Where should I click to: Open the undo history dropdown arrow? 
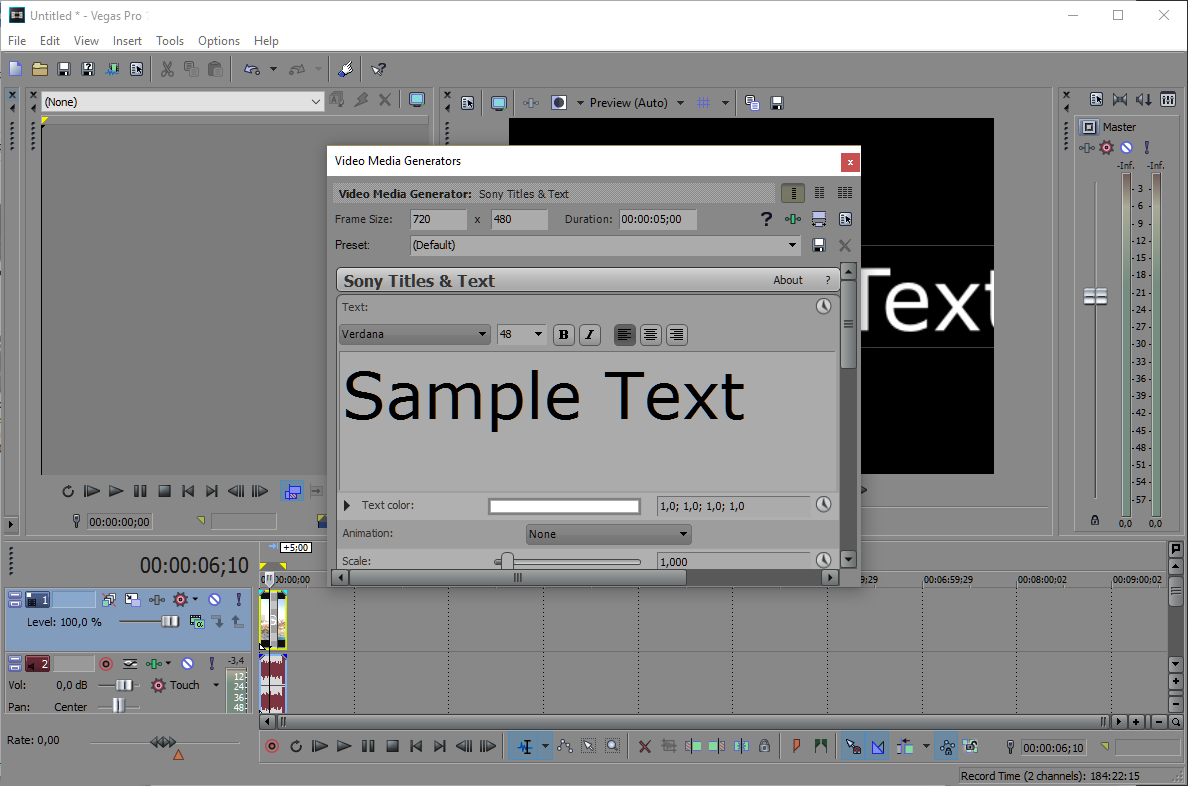[x=273, y=69]
